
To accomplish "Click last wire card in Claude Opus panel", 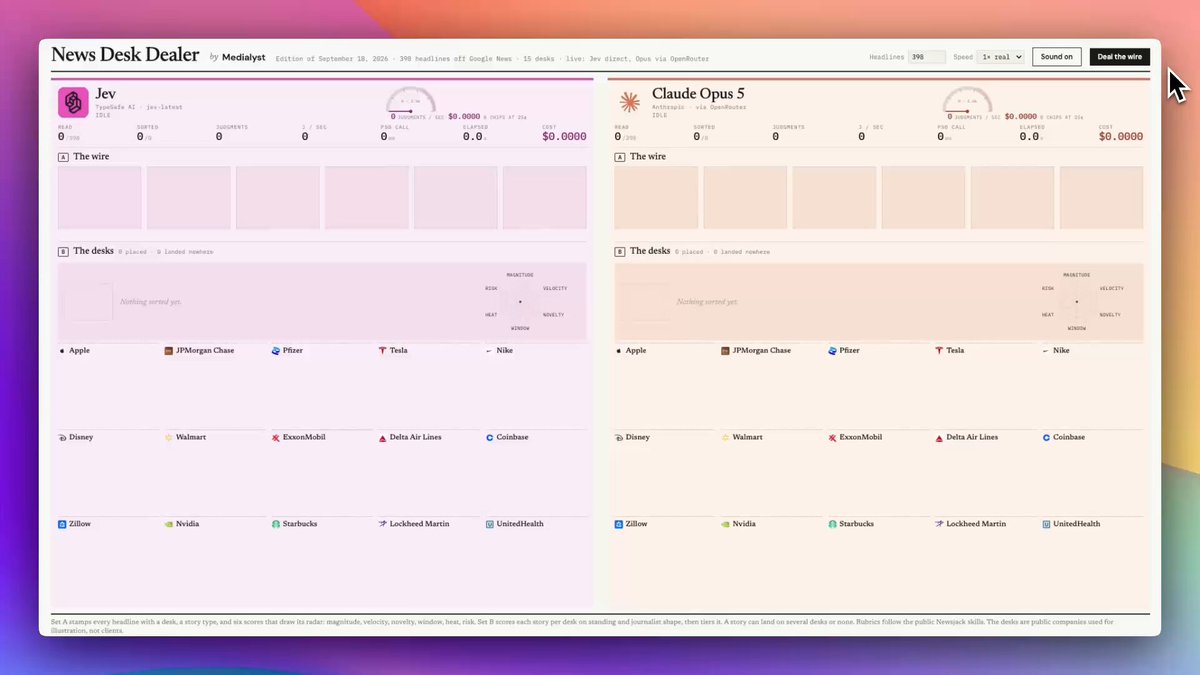I will click(1102, 198).
